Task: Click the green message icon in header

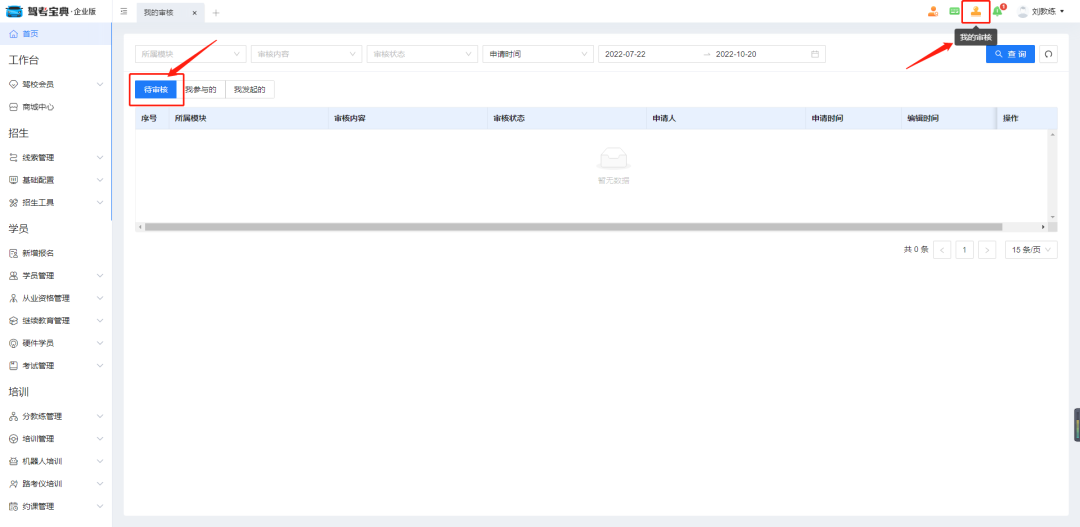Action: click(954, 12)
